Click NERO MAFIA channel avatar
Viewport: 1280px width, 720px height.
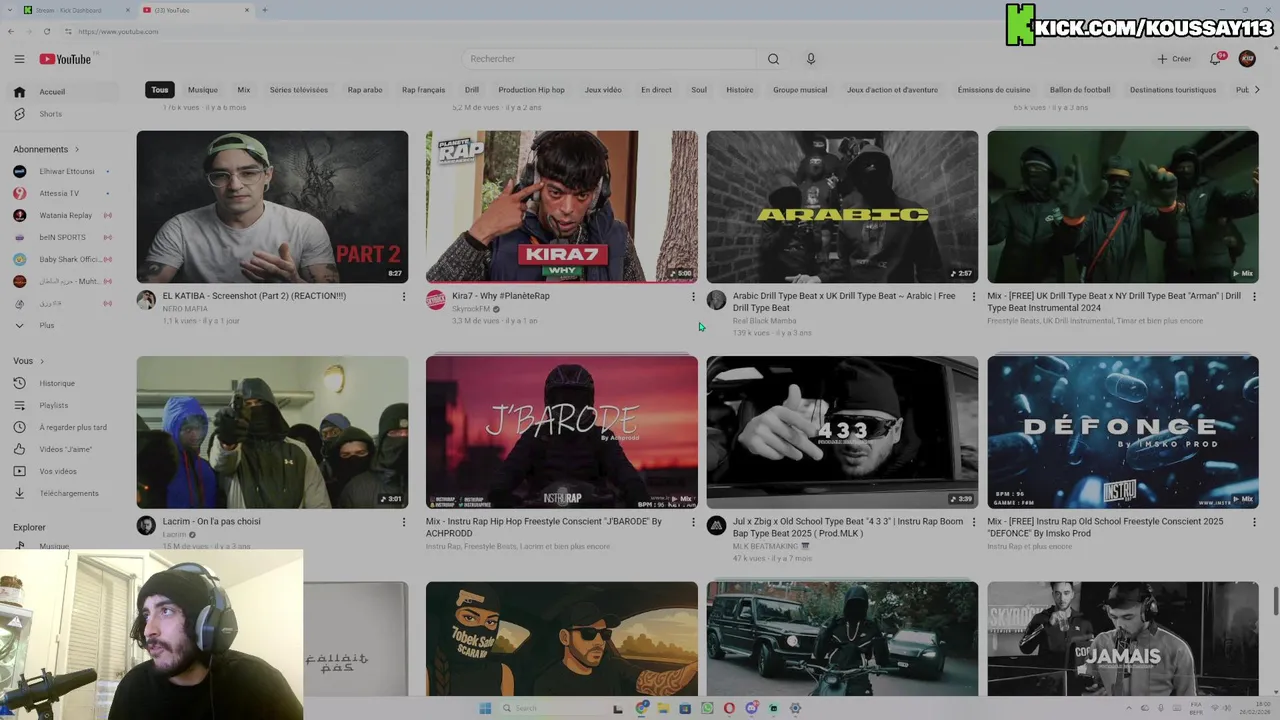146,300
